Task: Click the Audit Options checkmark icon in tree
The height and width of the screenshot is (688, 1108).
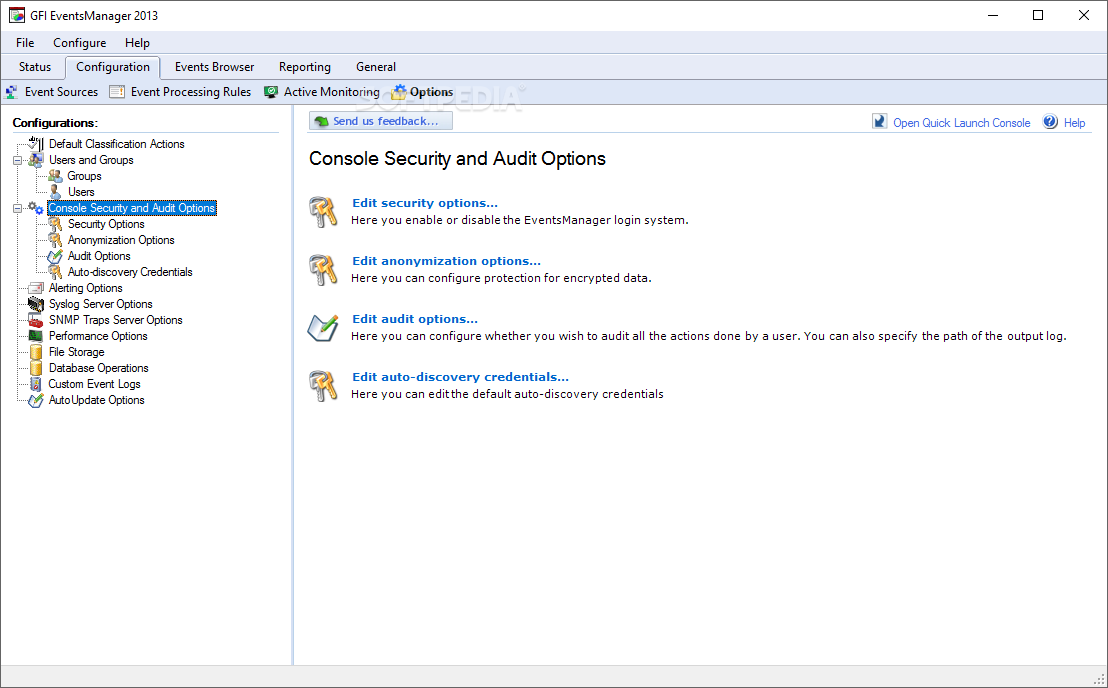Action: (x=55, y=256)
